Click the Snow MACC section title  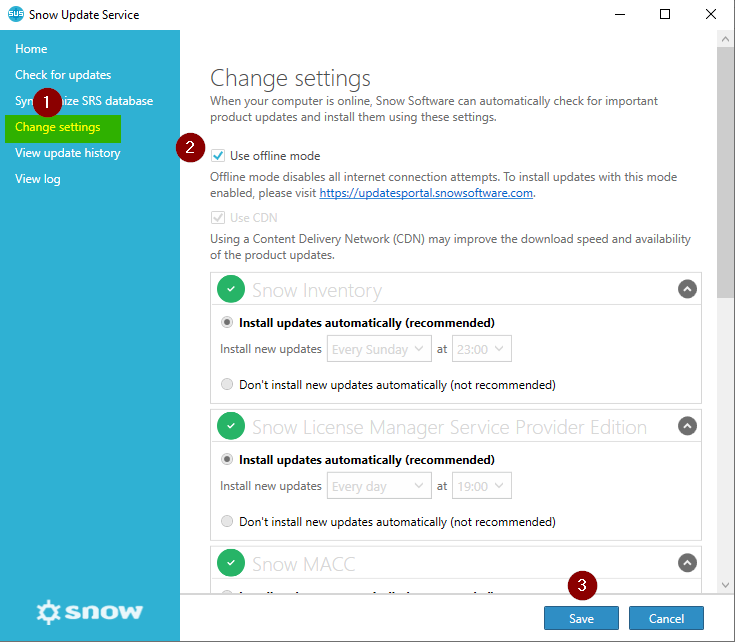coord(304,564)
